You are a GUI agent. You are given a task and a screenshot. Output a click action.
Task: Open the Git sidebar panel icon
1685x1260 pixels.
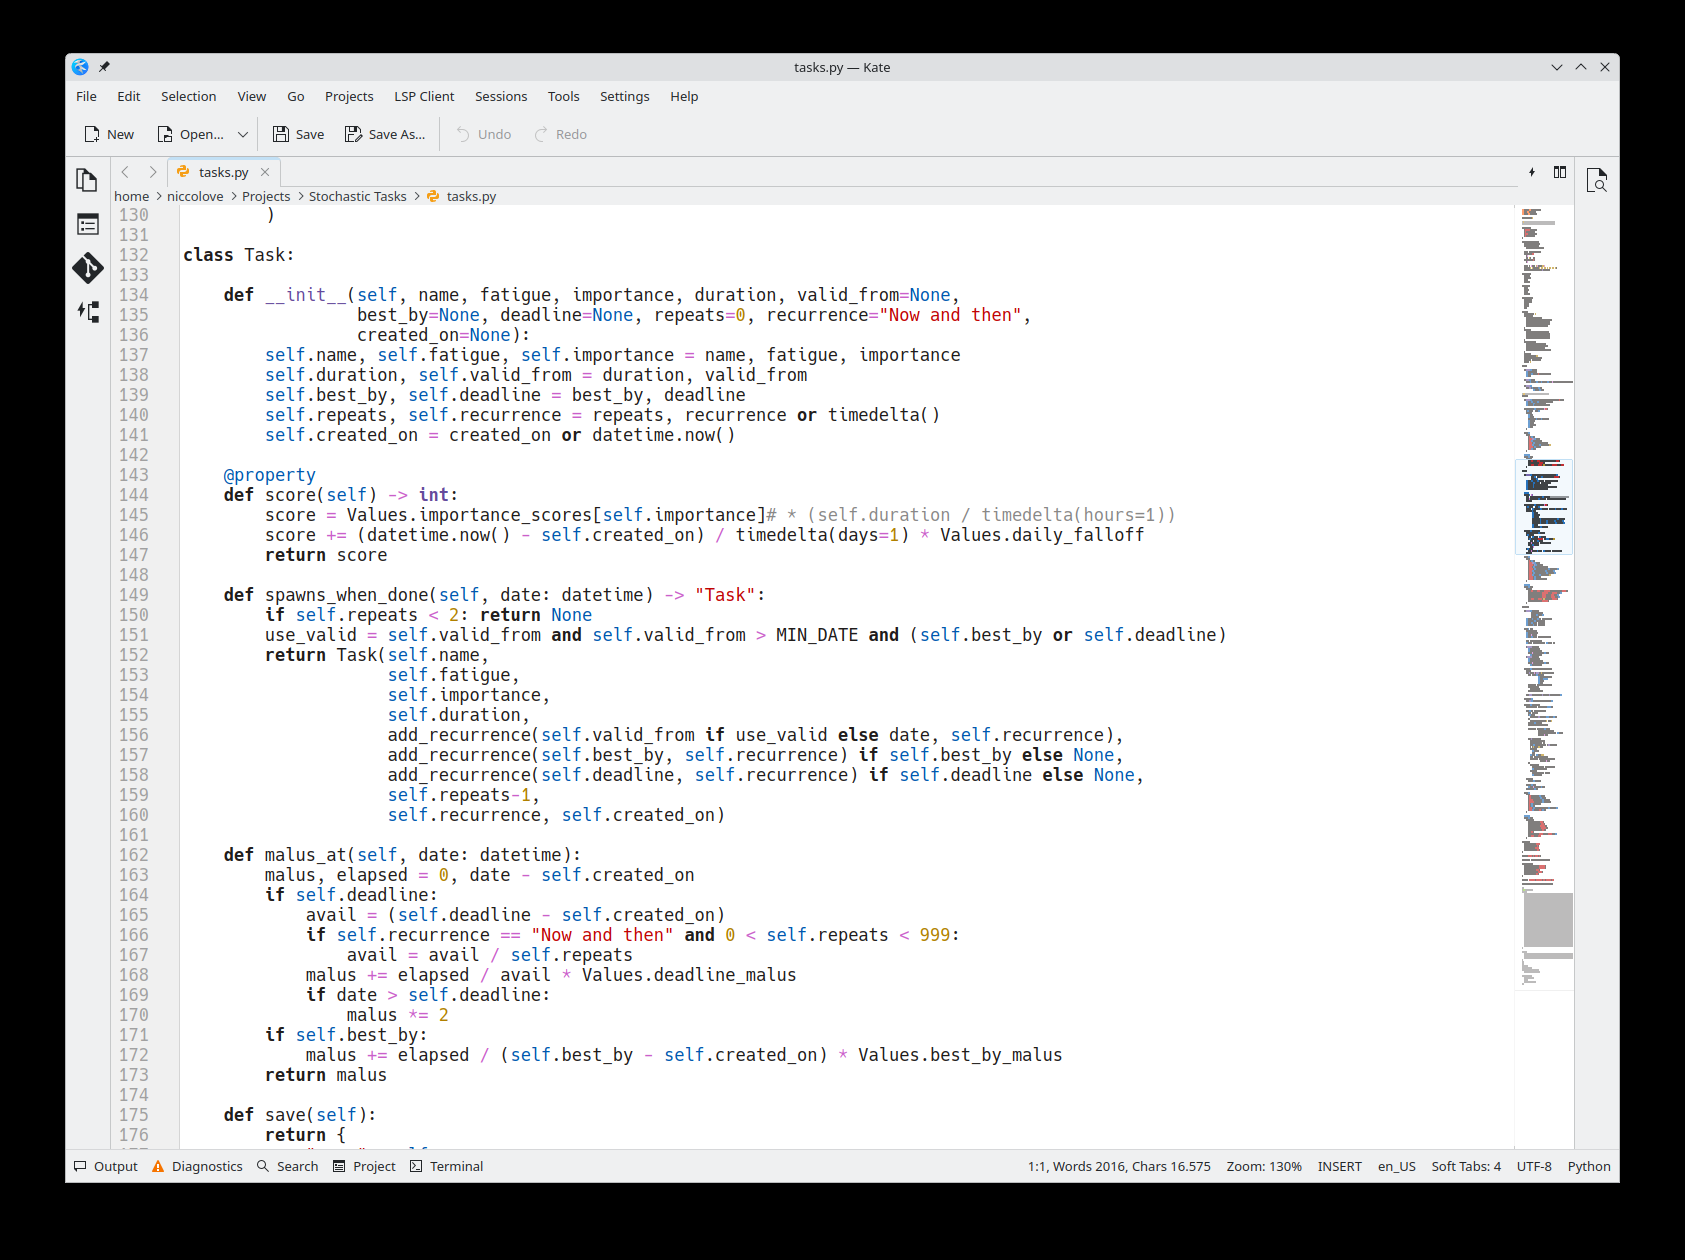point(87,268)
